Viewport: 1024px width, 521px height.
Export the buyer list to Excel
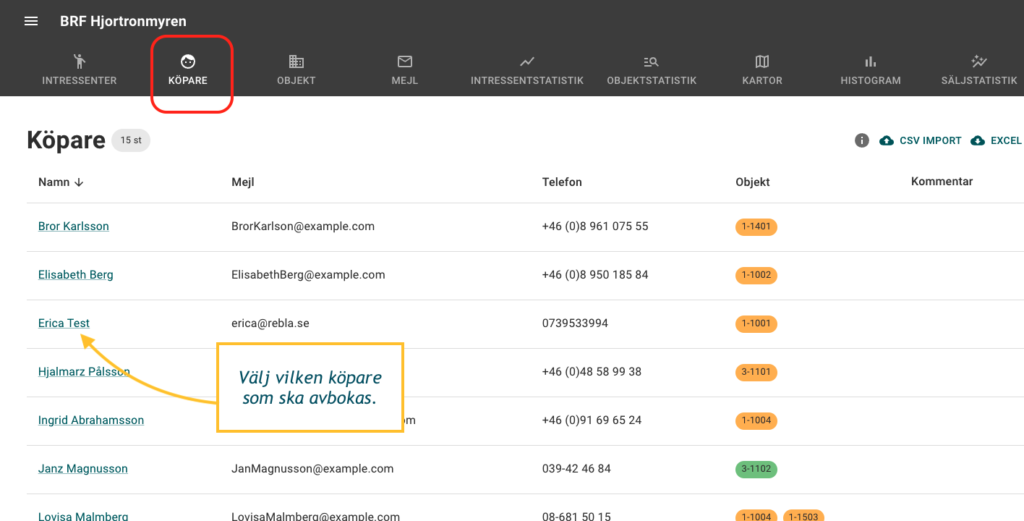tap(996, 141)
